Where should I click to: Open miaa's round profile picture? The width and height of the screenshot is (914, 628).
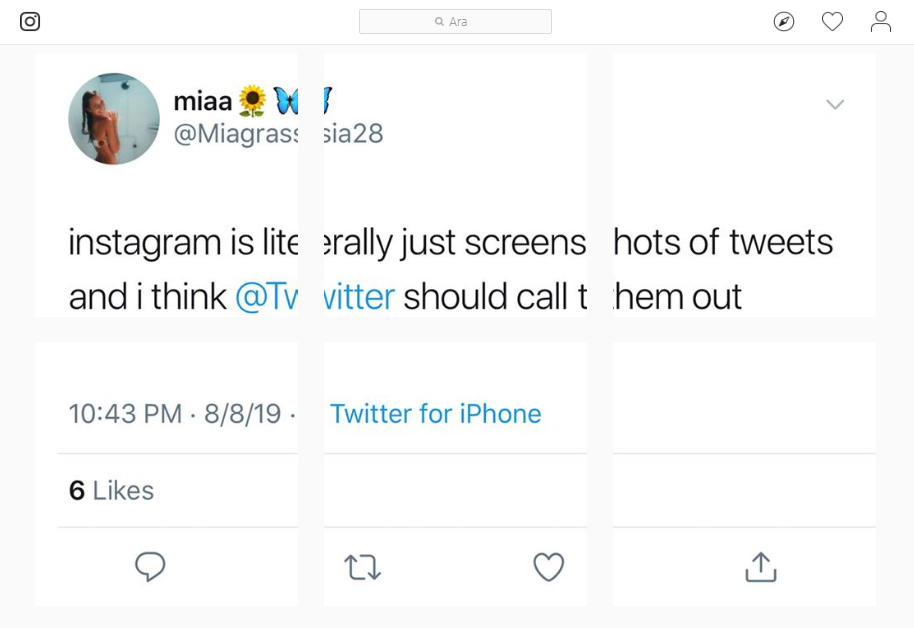[x=114, y=118]
